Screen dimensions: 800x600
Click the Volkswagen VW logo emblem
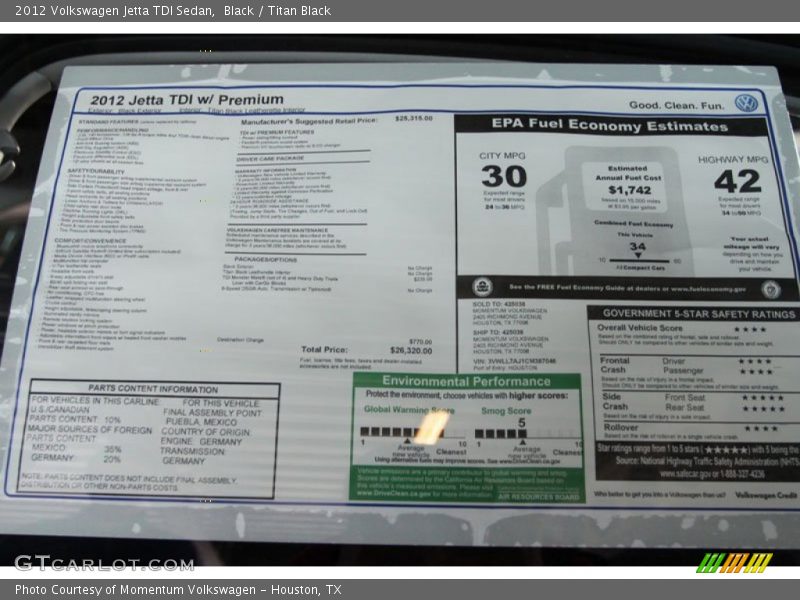746,104
